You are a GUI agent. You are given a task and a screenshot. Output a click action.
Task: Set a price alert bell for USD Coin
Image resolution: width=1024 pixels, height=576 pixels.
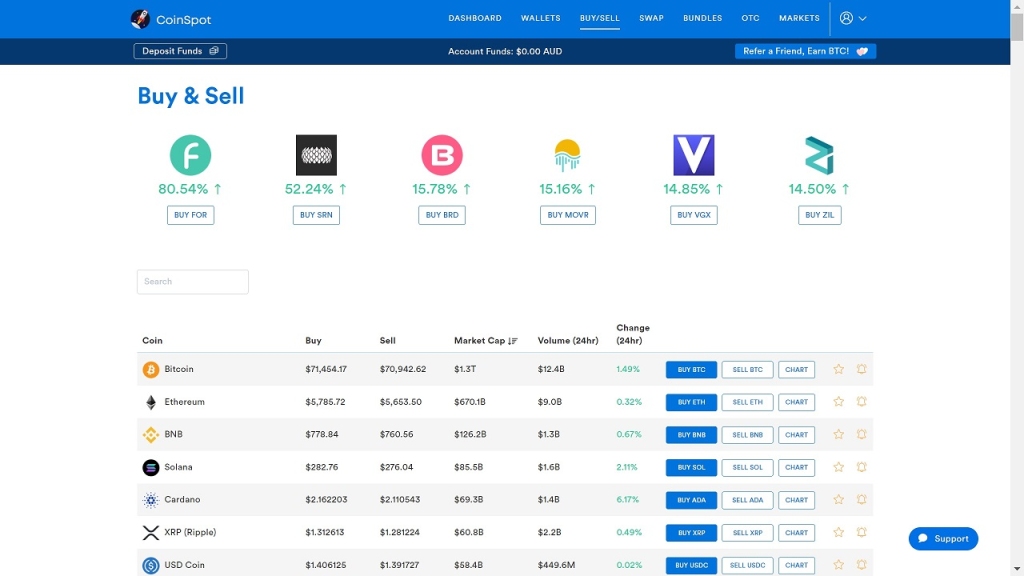[x=861, y=565]
